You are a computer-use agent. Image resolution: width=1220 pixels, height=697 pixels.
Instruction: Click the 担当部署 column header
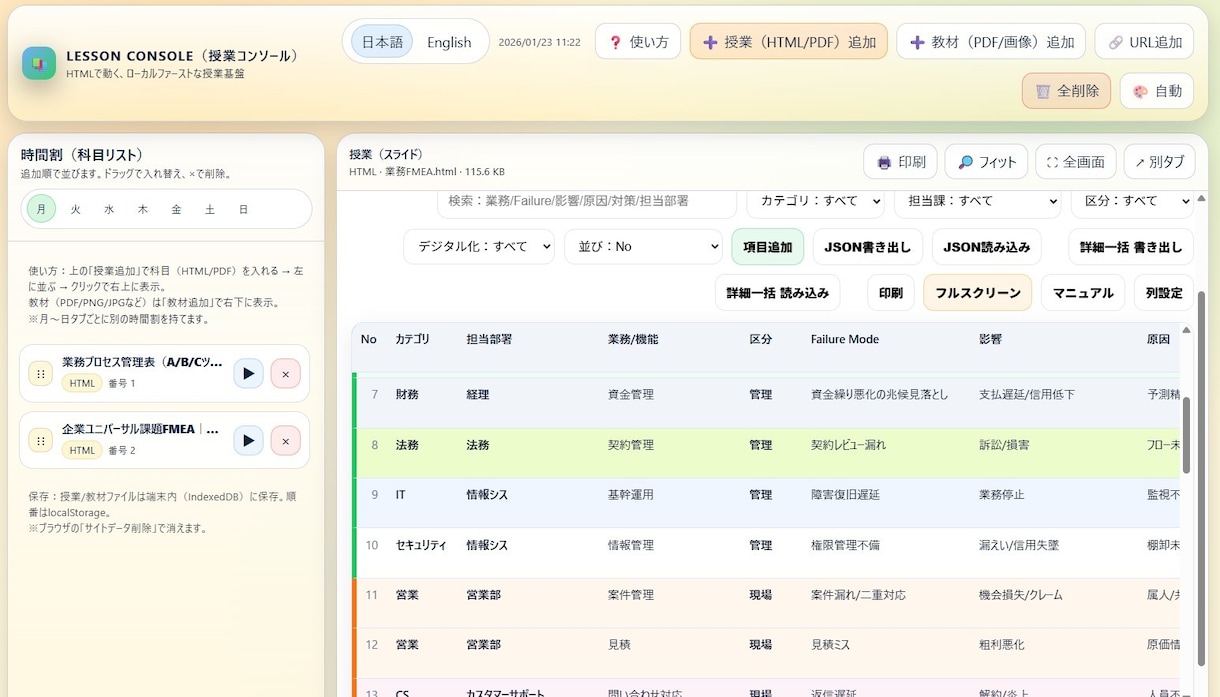(x=489, y=340)
